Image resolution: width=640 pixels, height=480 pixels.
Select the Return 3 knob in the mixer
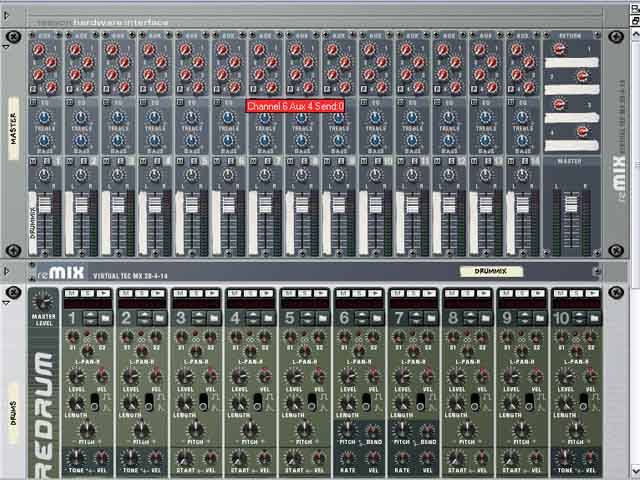click(559, 104)
